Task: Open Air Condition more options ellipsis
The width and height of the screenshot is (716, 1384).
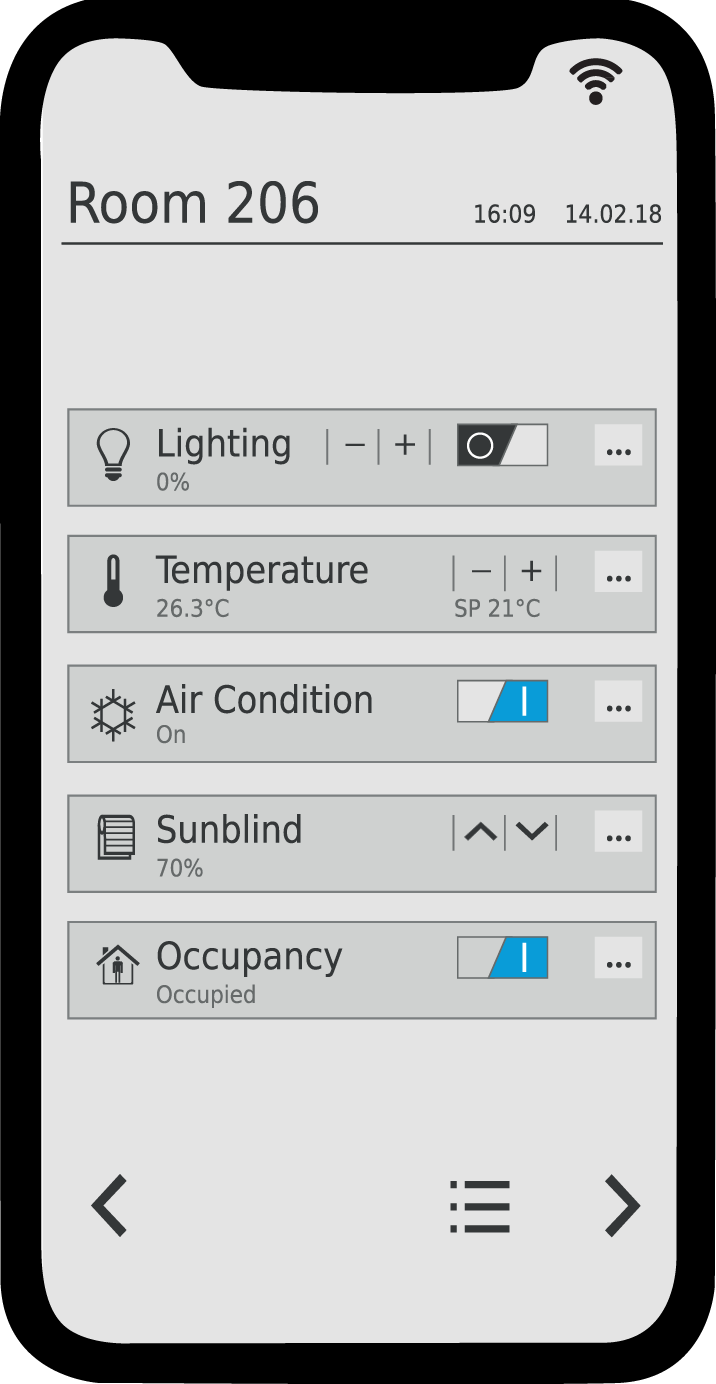Action: [619, 702]
